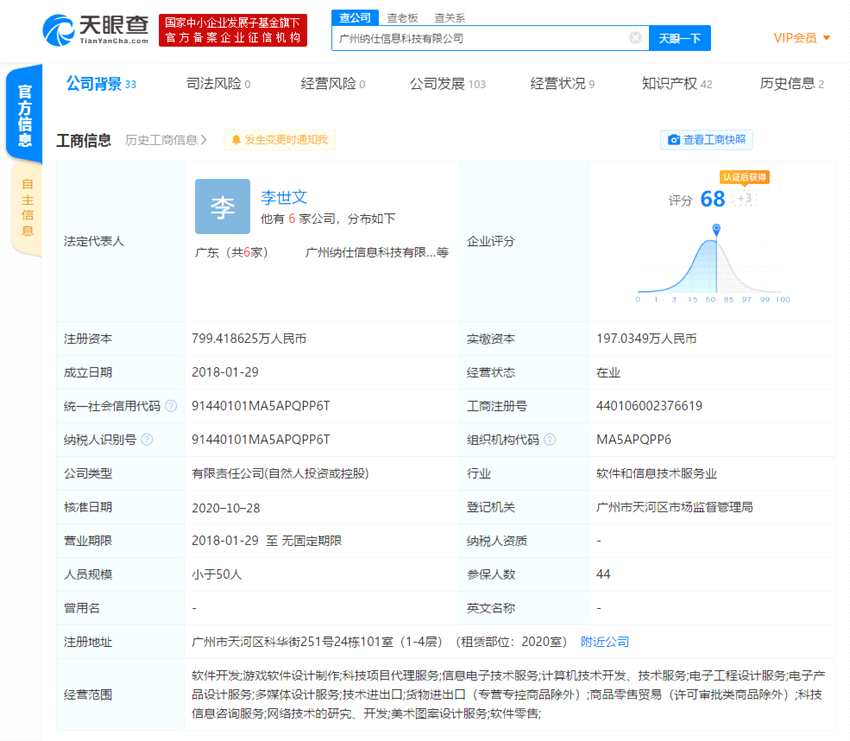Screen dimensions: 850x741
Task: Open 经营风险 tab
Action: click(333, 83)
